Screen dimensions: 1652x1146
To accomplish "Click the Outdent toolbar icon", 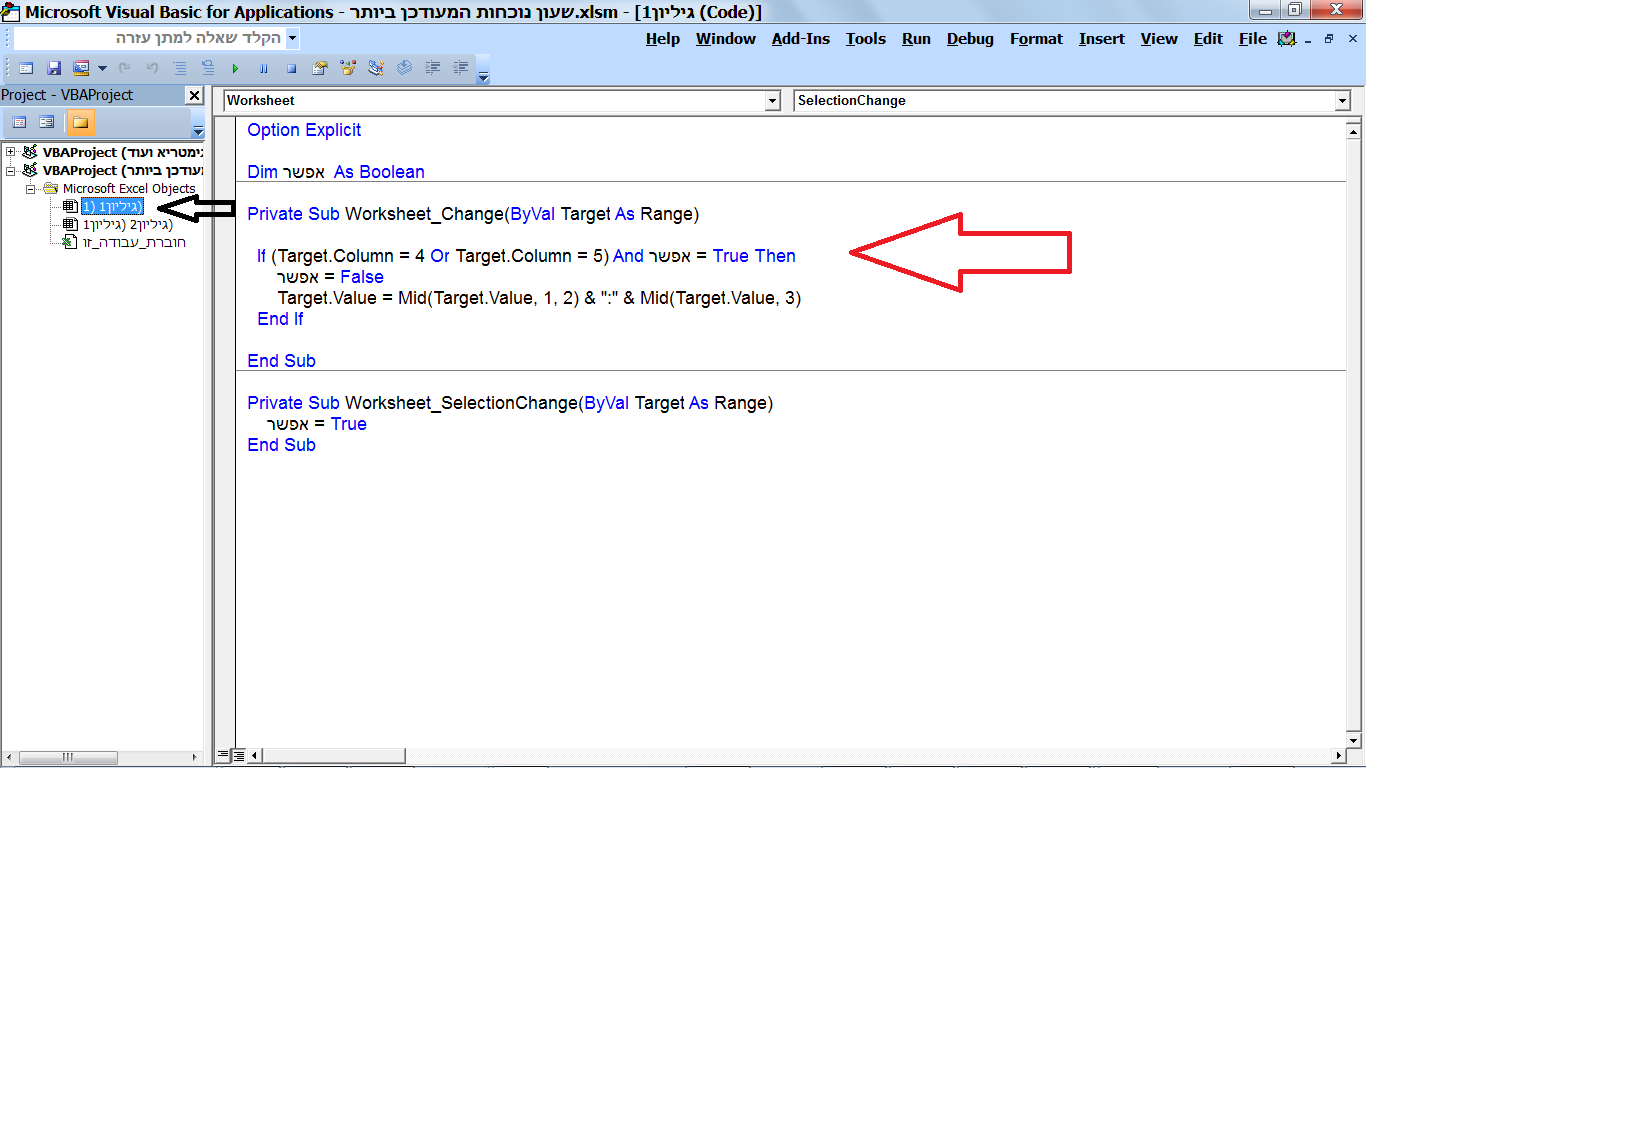I will click(461, 68).
